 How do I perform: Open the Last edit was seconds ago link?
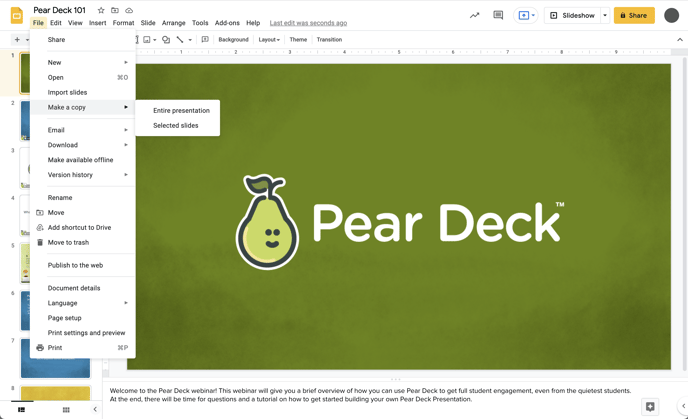(308, 23)
